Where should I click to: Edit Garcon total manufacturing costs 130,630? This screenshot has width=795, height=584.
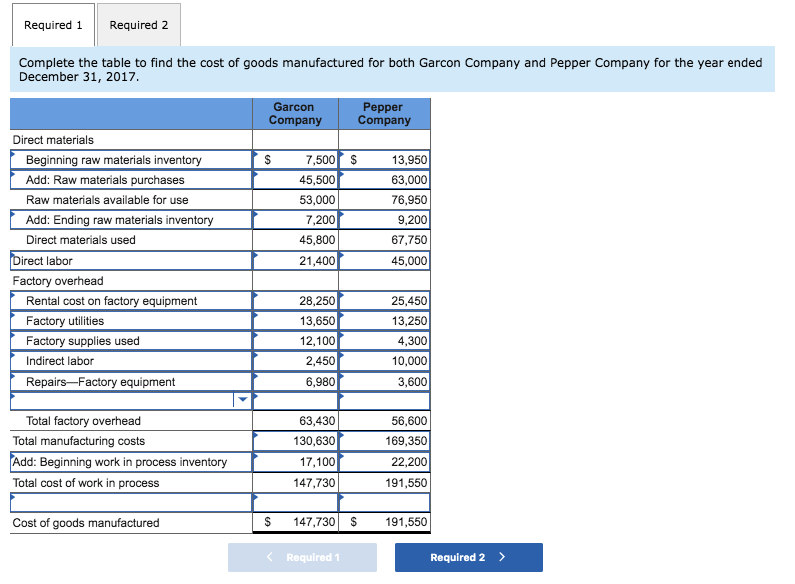pyautogui.click(x=296, y=441)
